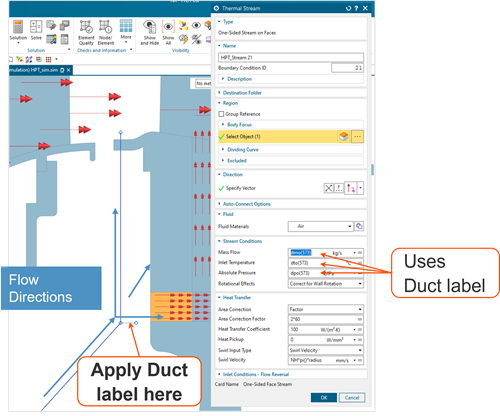
Task: Expand the Solution group launcher arrow
Action: [69, 50]
